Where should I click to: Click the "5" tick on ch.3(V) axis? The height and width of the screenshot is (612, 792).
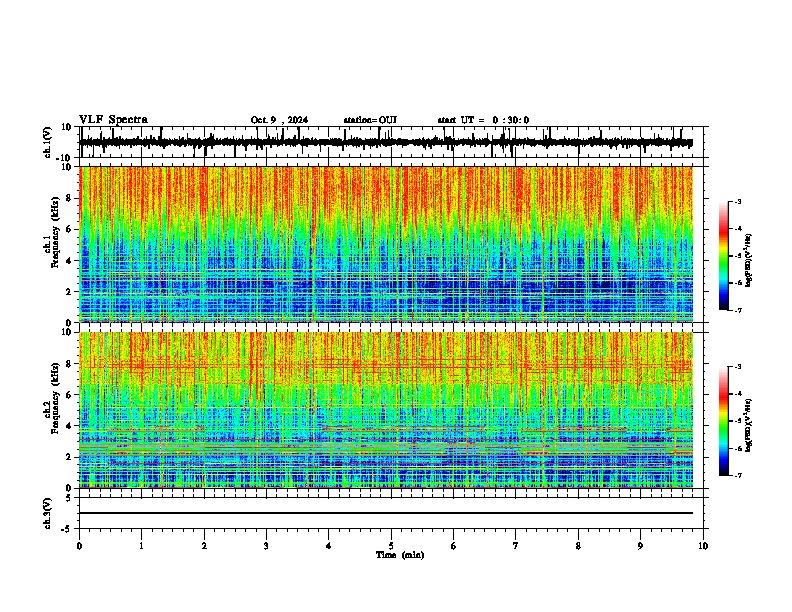(70, 498)
